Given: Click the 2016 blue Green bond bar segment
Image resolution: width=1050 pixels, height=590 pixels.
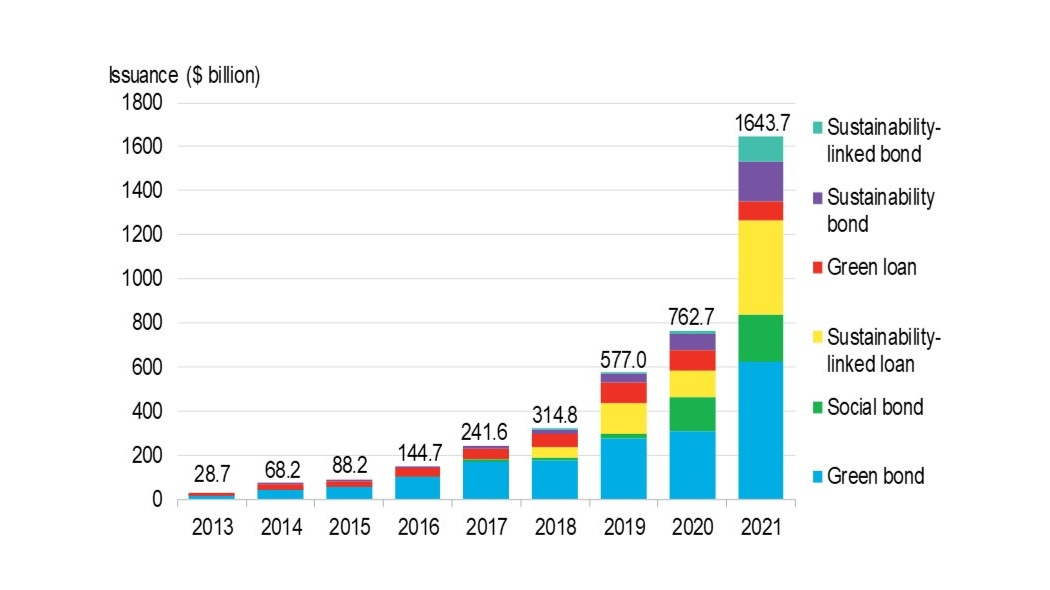Looking at the screenshot, I should (x=418, y=488).
